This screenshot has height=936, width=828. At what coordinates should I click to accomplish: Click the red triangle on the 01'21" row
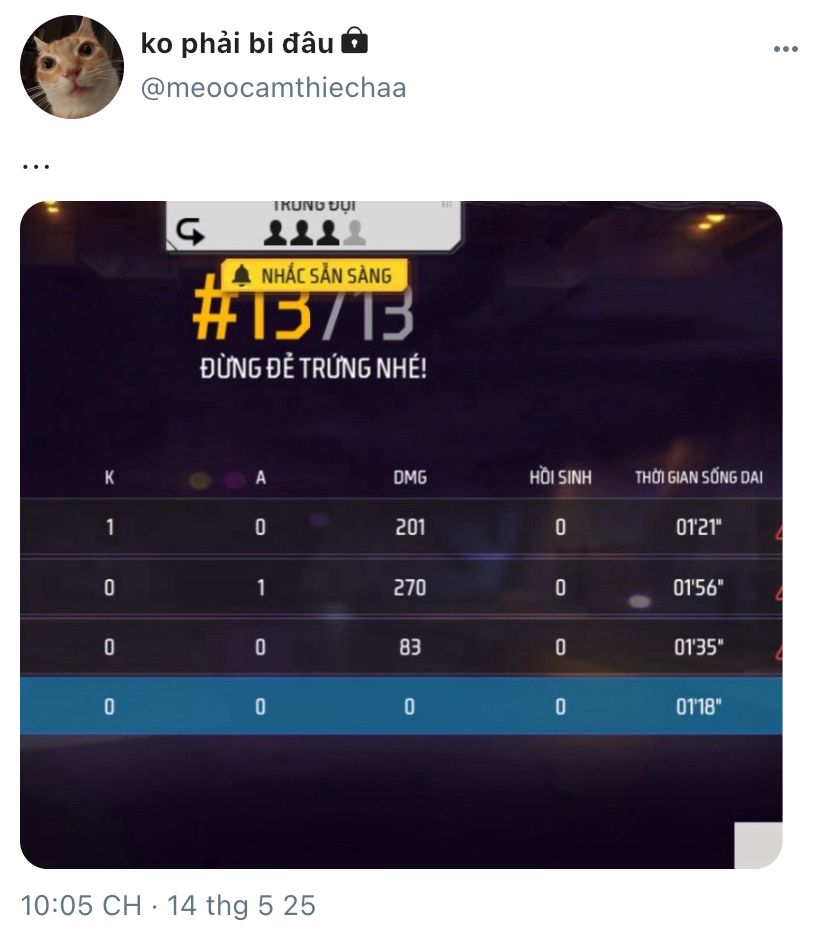[x=778, y=532]
